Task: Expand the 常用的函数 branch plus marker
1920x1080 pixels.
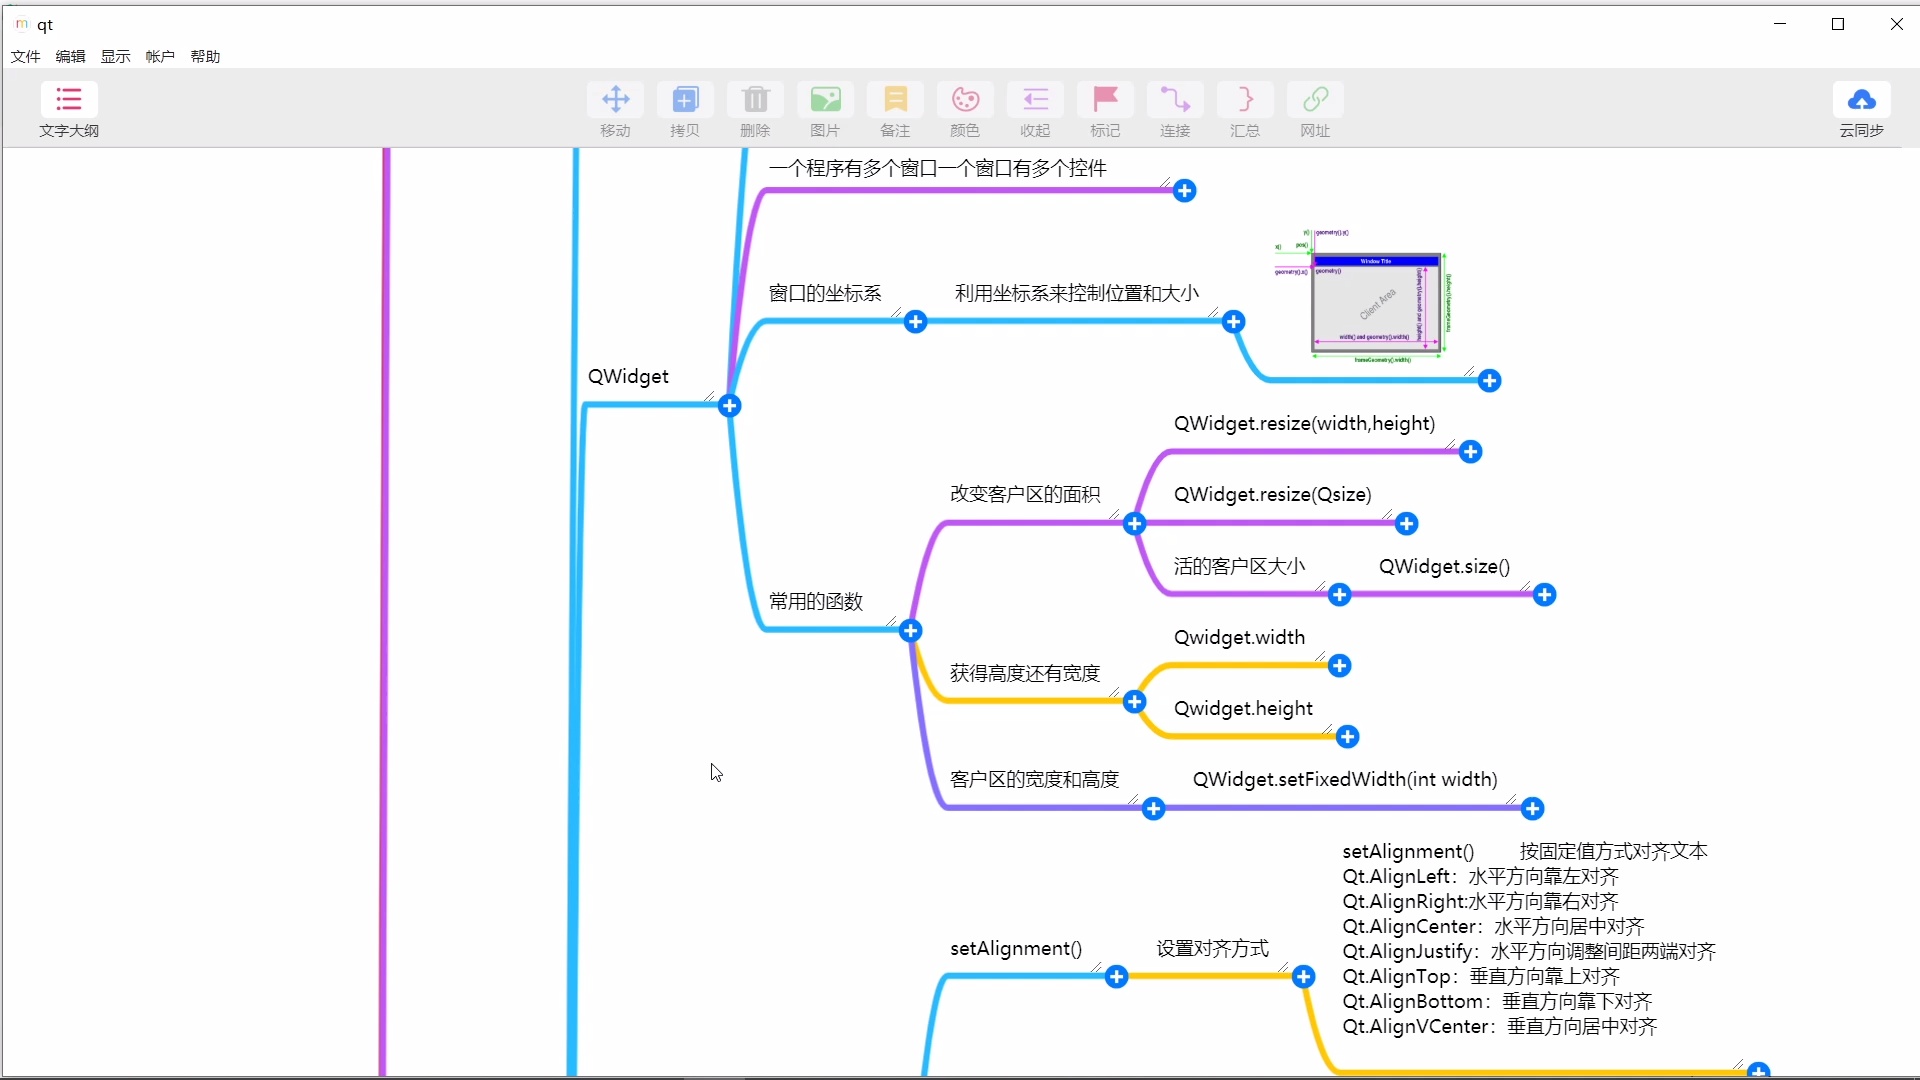Action: pos(910,630)
